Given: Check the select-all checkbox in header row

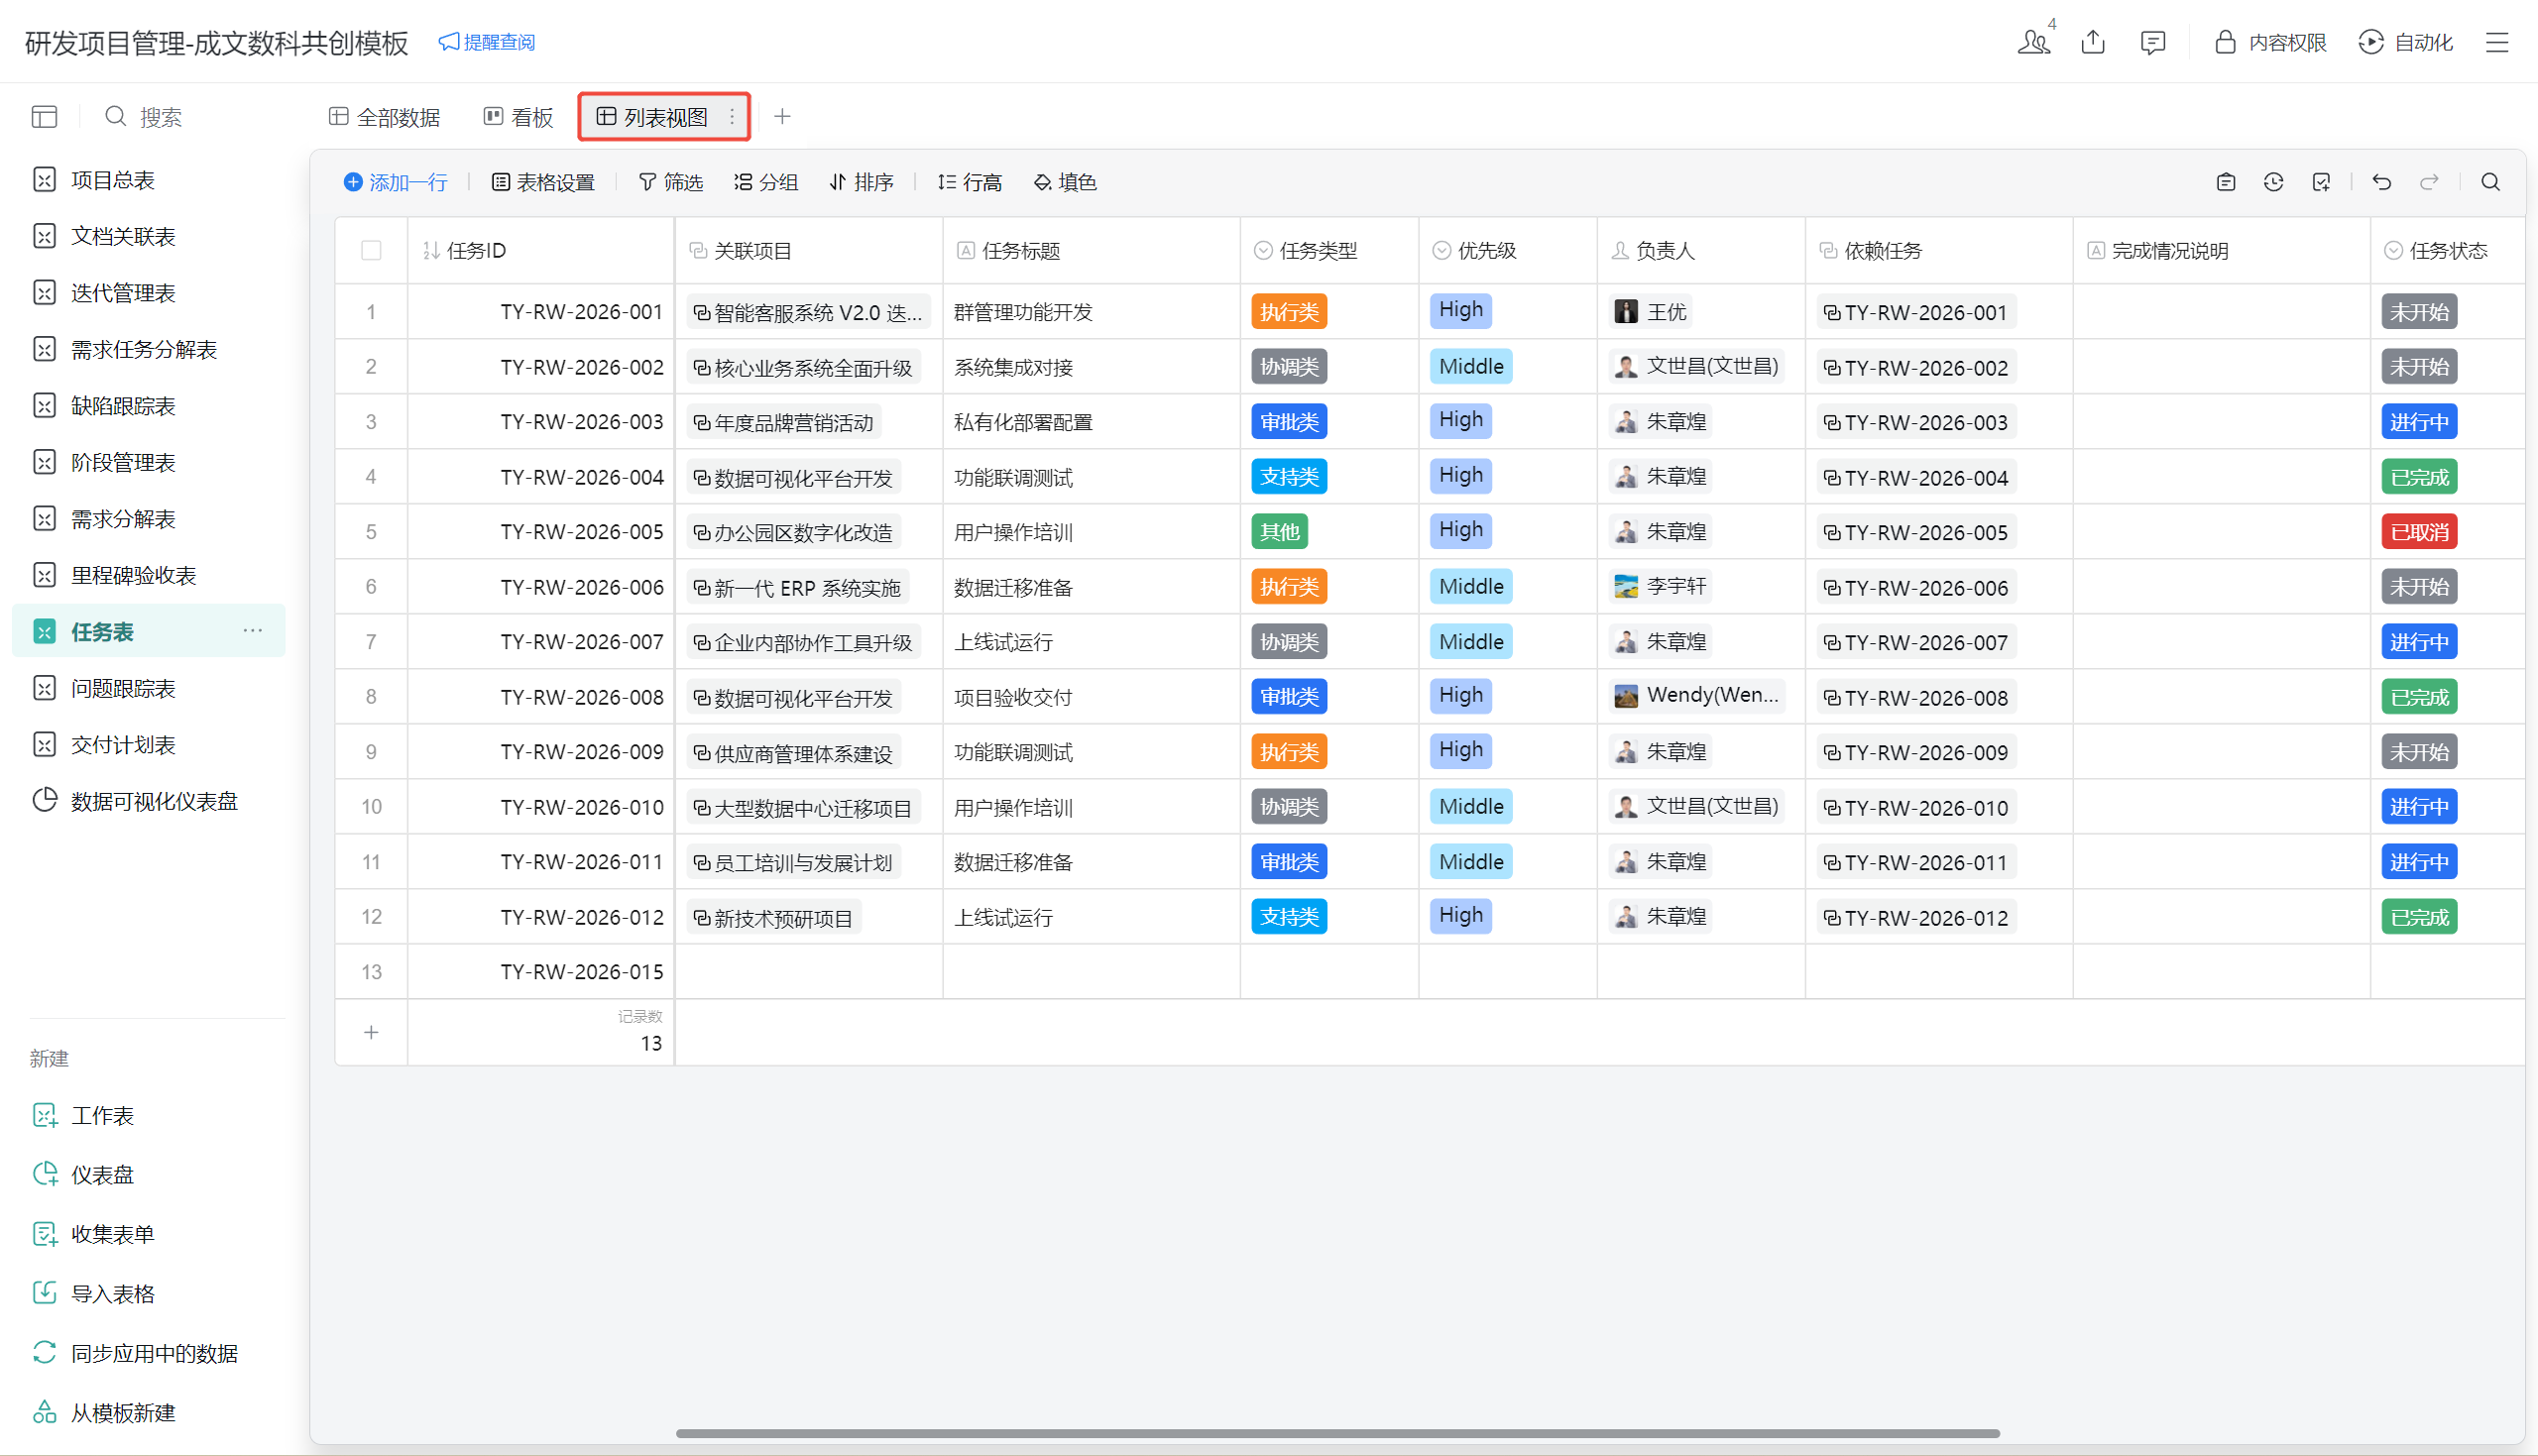Looking at the screenshot, I should [371, 251].
